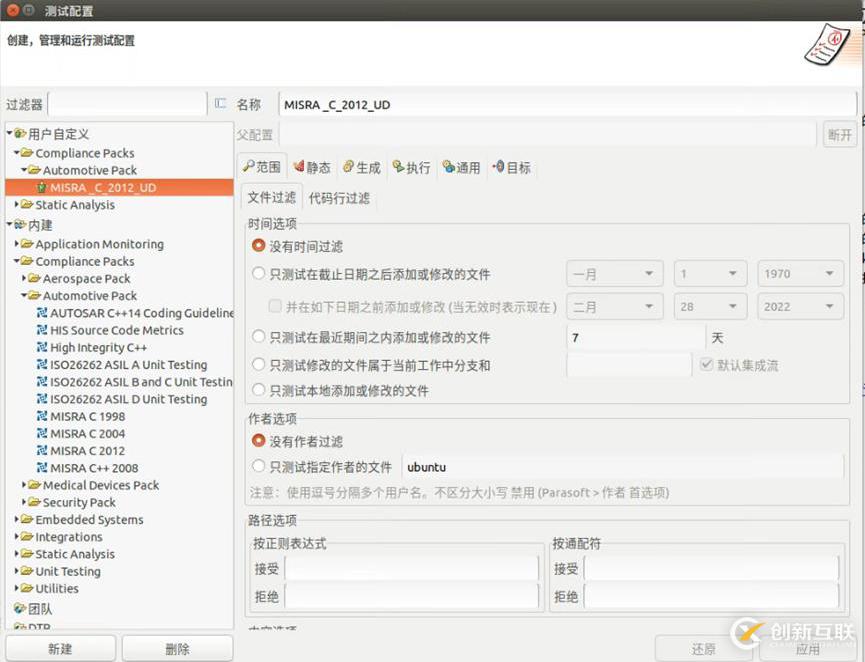Select 只测试修改的文件属于当前工作中分支和 radio
Viewport: 865px width, 662px height.
258,364
